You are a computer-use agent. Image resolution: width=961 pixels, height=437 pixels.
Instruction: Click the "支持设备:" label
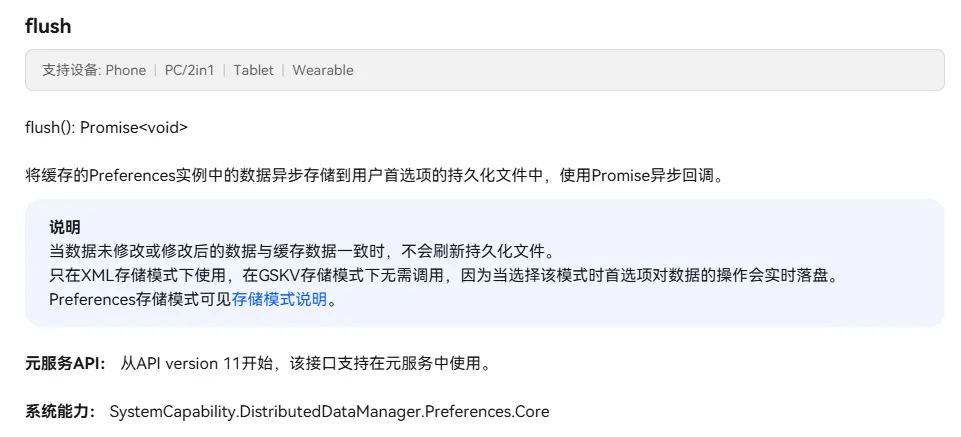[x=71, y=70]
